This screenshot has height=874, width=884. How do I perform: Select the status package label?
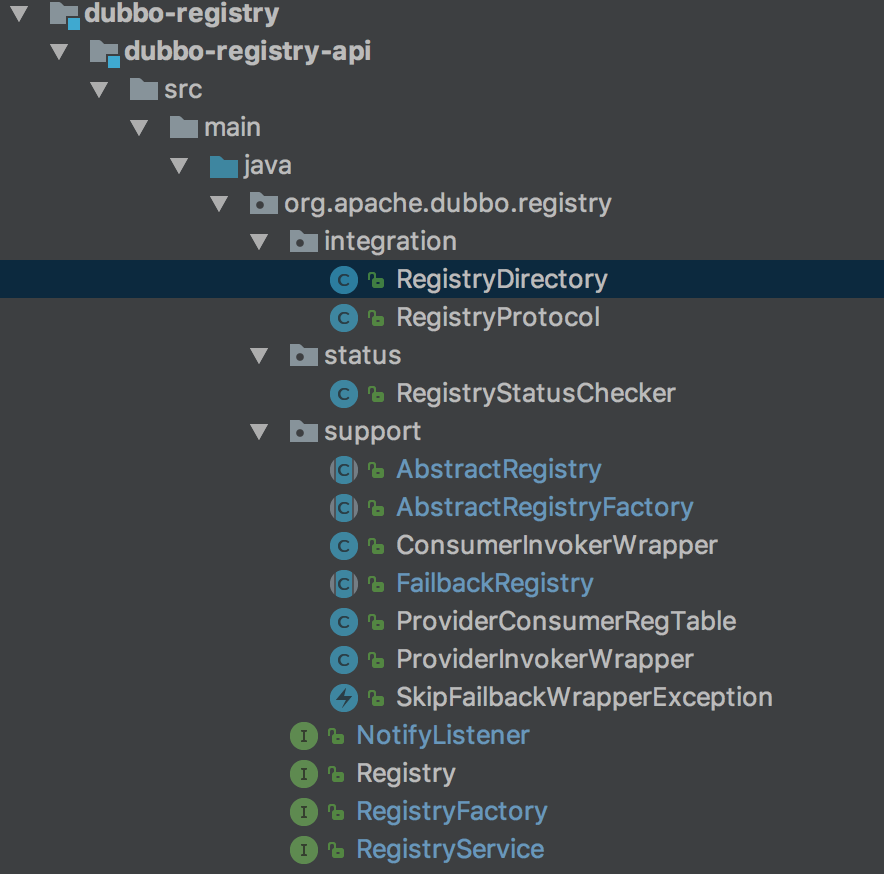coord(363,356)
